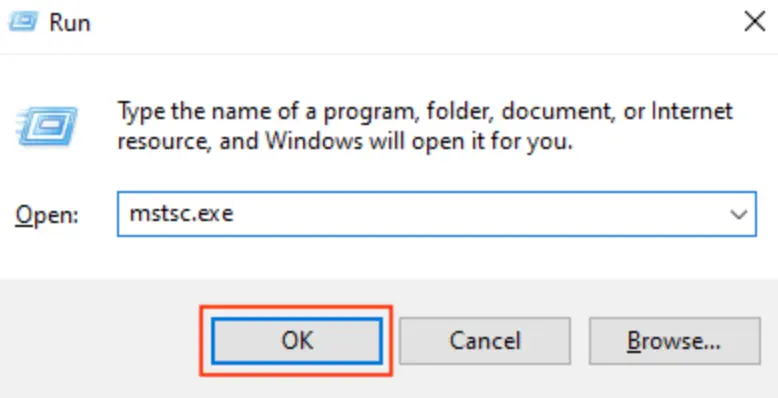Click the word "folder" in the description
778x398 pixels.
pos(454,111)
